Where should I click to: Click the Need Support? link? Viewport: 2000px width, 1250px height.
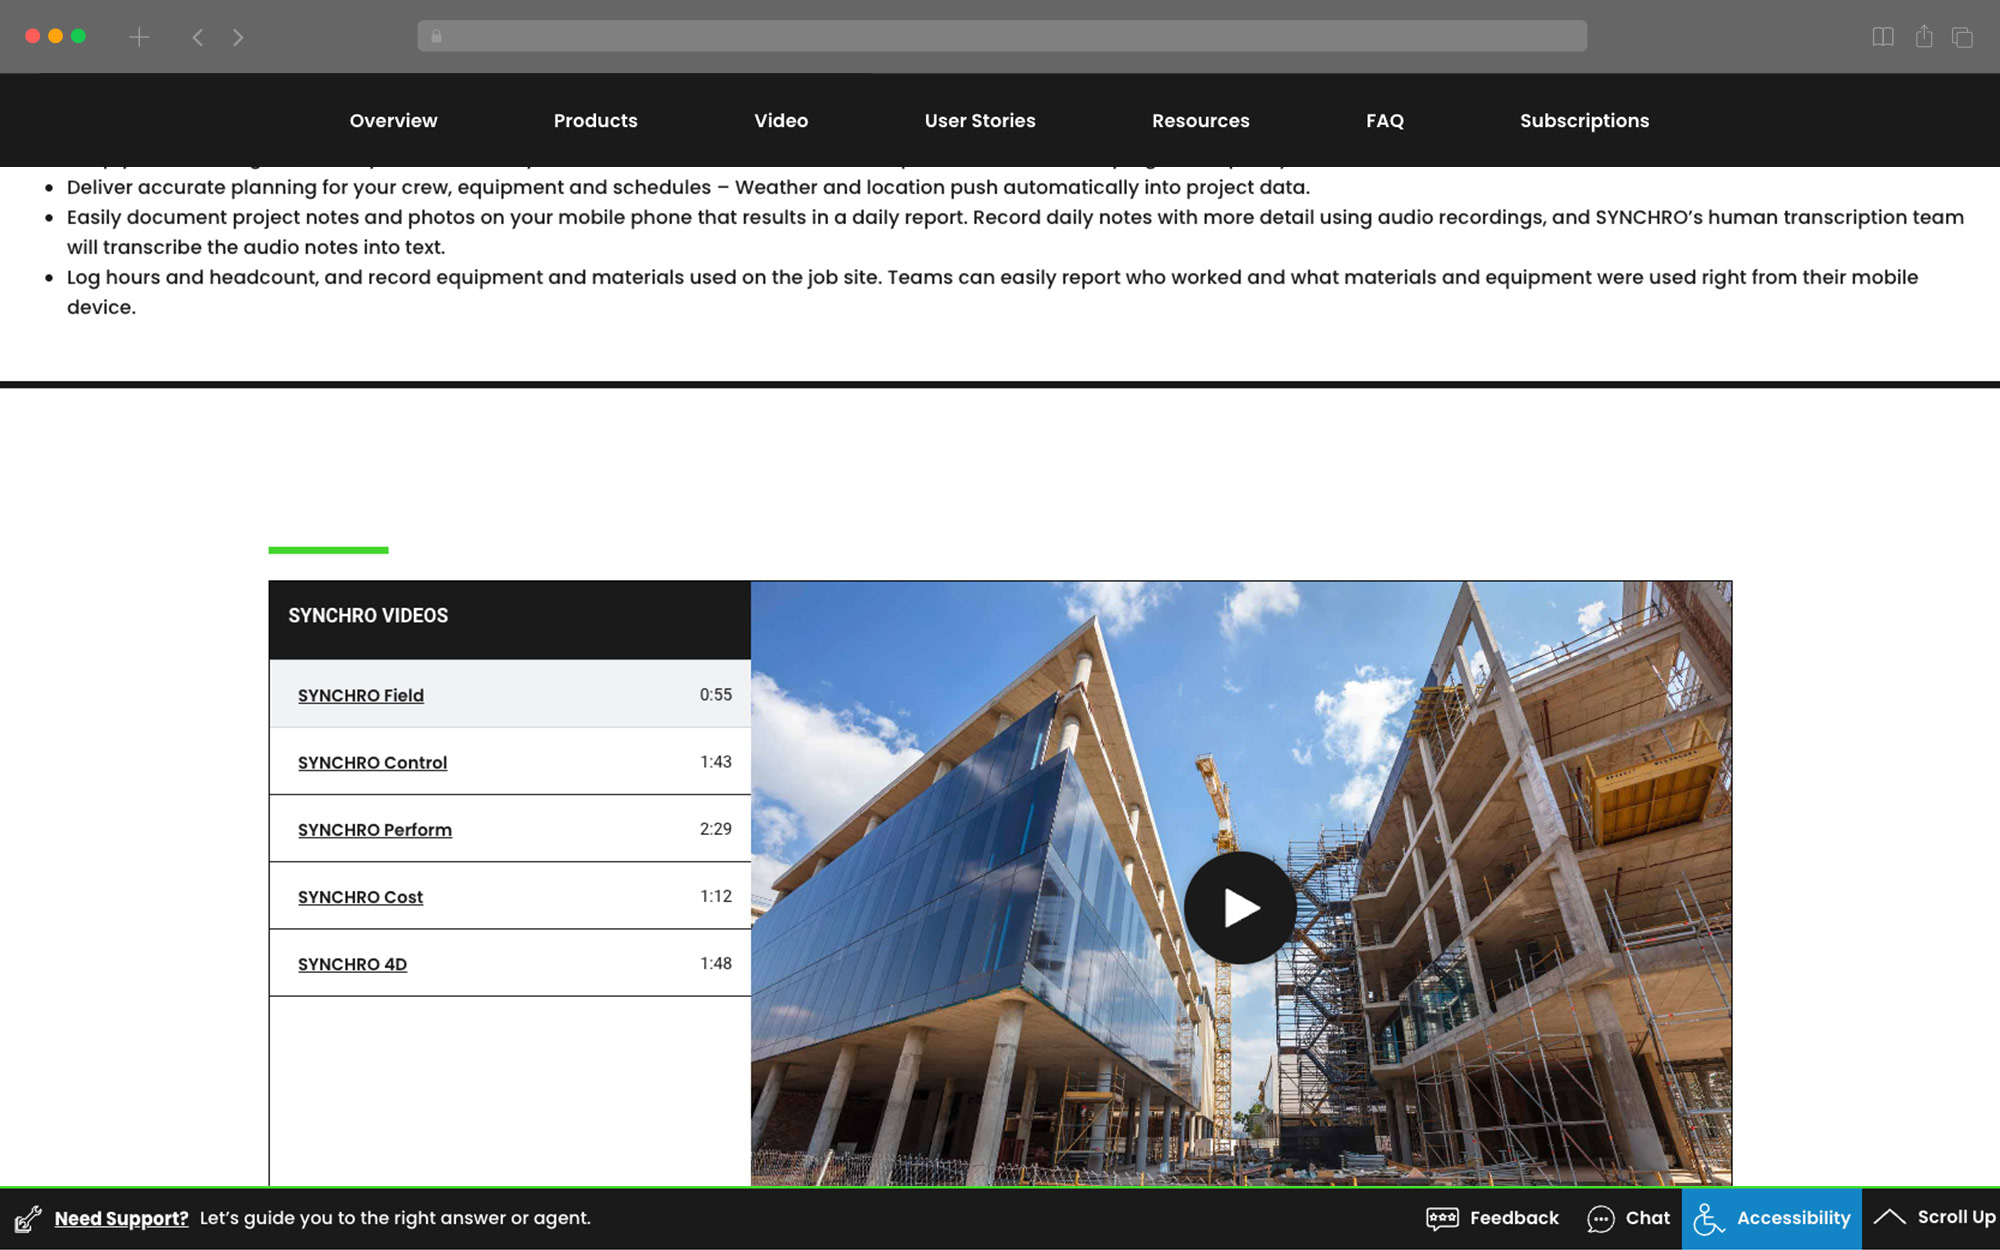pos(121,1218)
